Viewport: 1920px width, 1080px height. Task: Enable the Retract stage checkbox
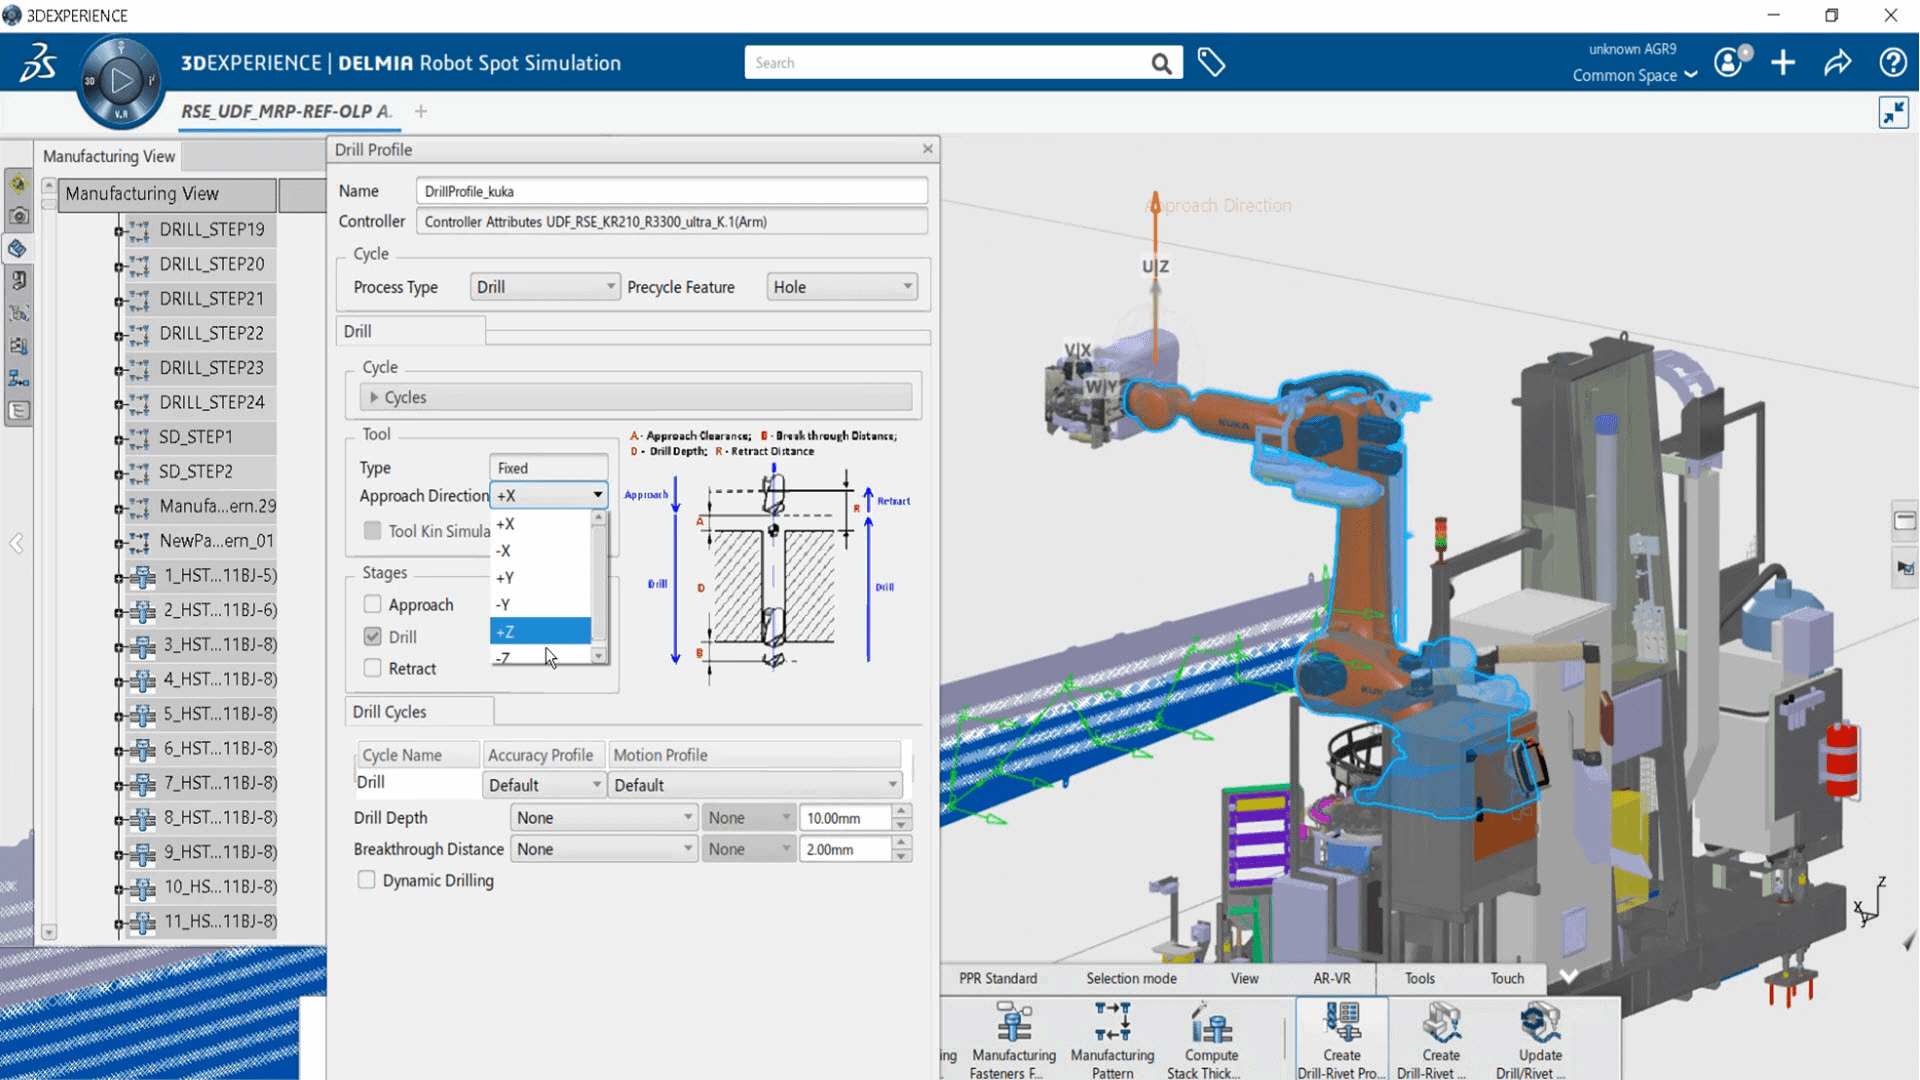371,667
